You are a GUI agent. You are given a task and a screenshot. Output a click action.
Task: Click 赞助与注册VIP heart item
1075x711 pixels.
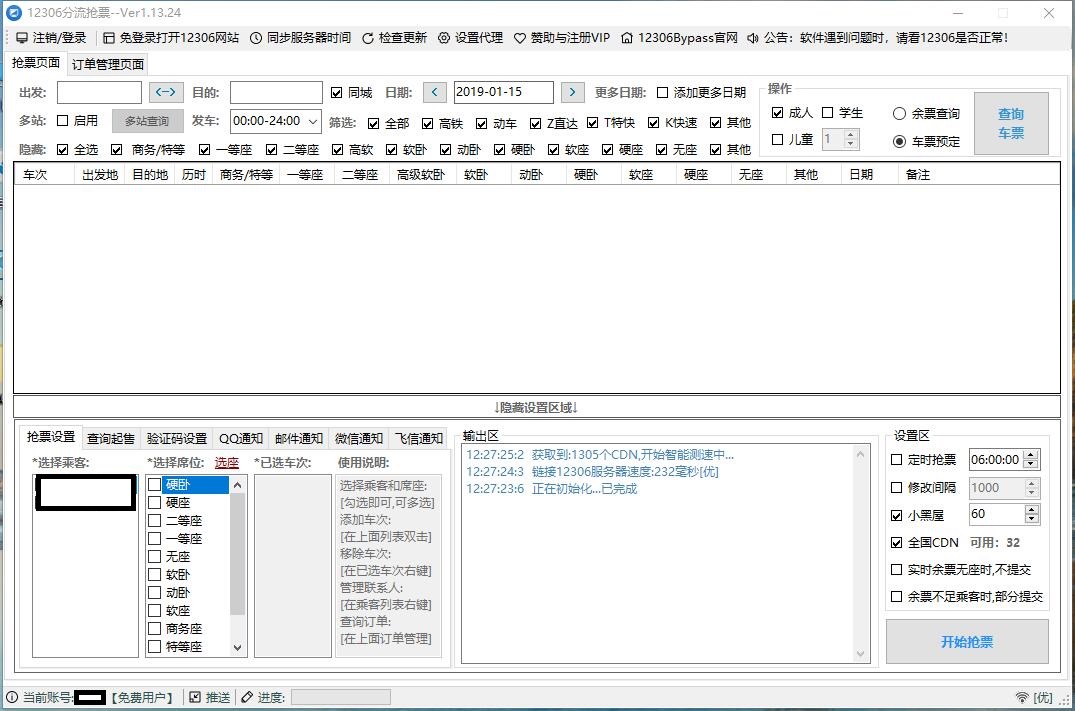click(x=561, y=38)
